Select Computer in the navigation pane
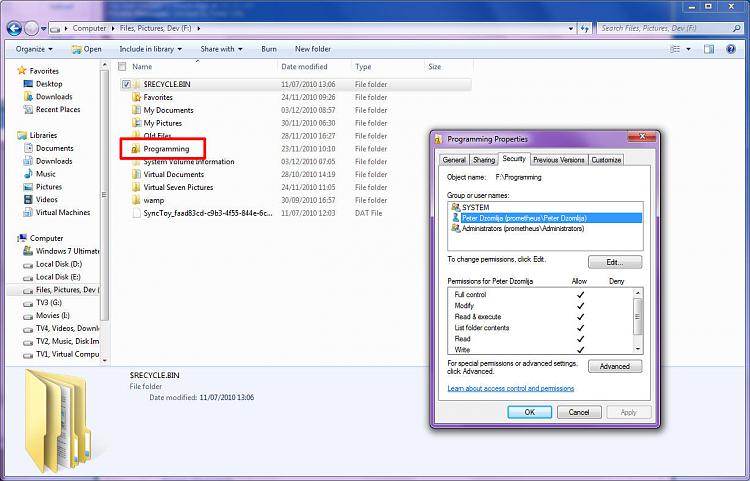750x481 pixels. point(46,238)
